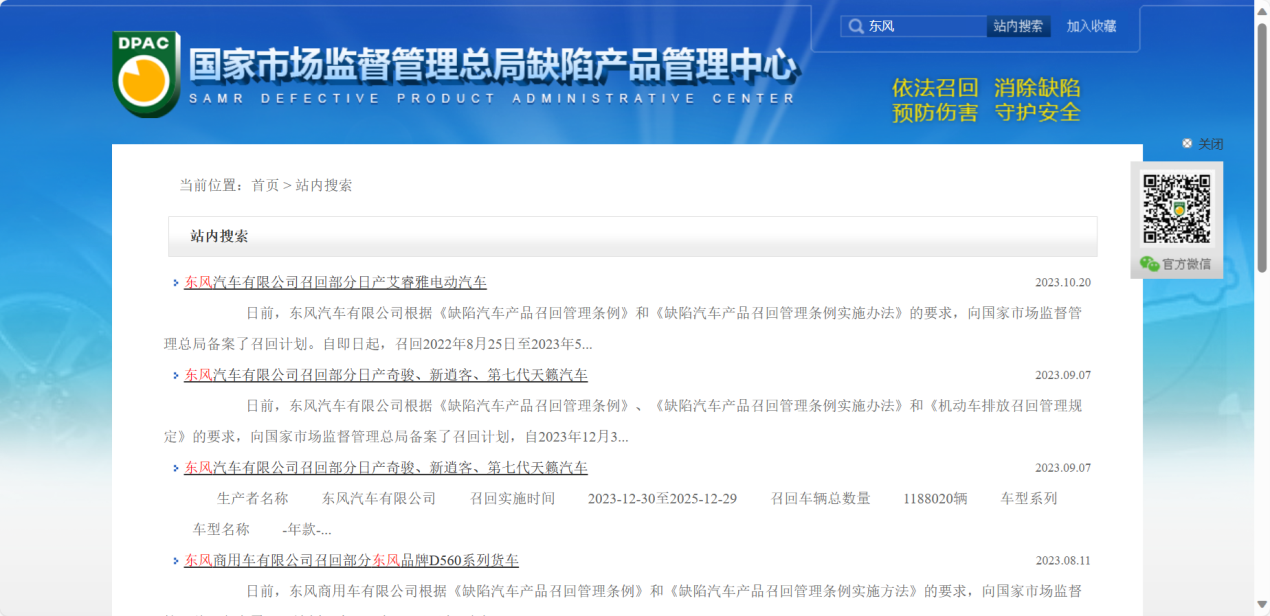
Task: Click the date 2023.10.20
Action: 1063,283
